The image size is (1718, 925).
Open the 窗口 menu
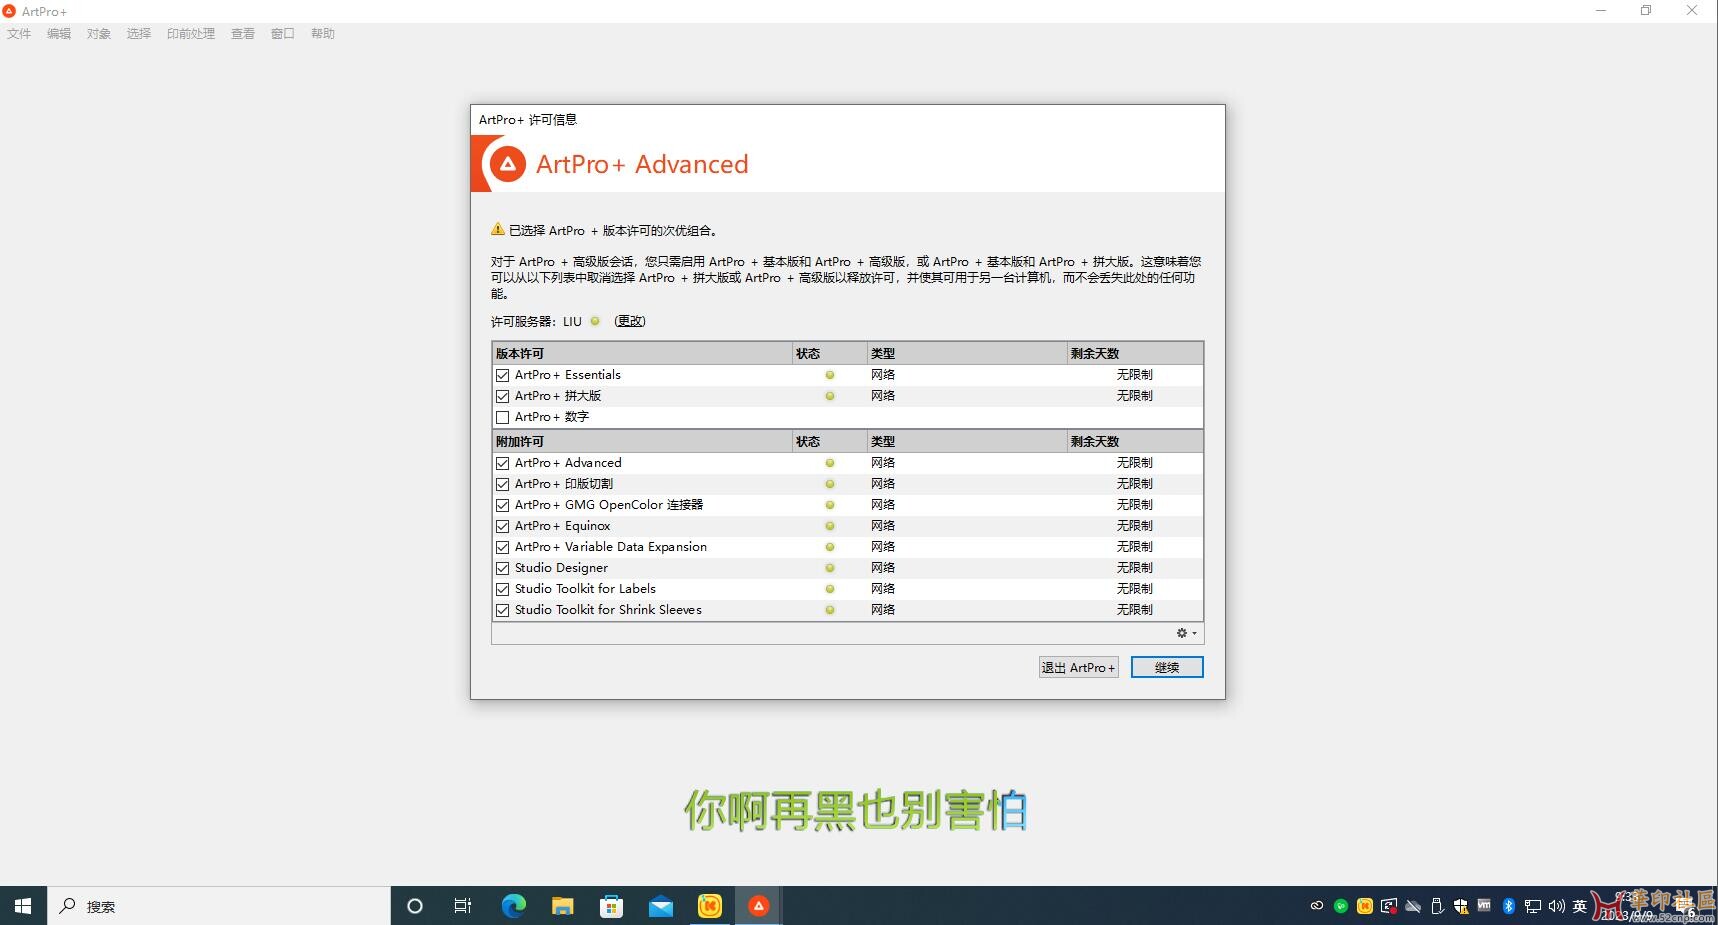coord(283,34)
